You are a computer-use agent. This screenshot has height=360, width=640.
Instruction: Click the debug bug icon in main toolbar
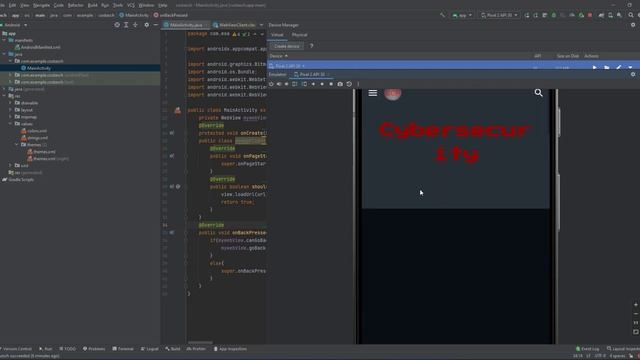pyautogui.click(x=554, y=15)
